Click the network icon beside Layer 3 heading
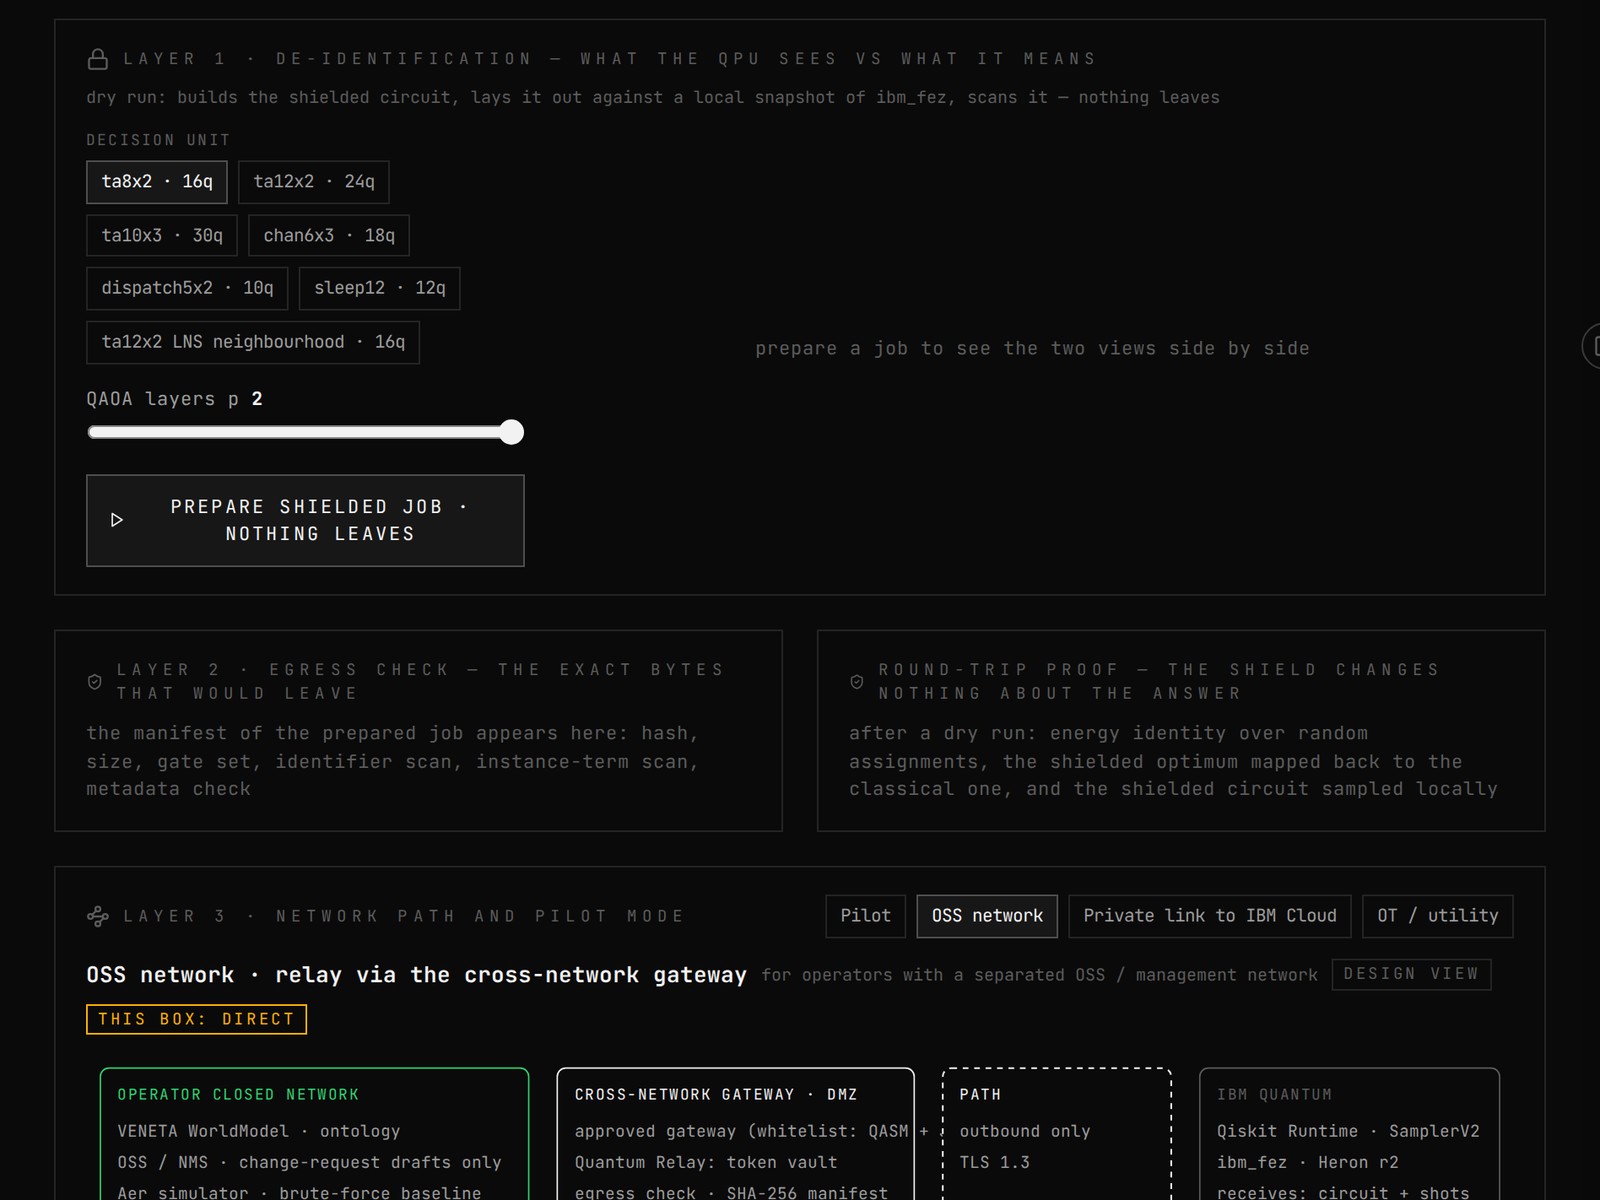Image resolution: width=1600 pixels, height=1200 pixels. point(98,916)
